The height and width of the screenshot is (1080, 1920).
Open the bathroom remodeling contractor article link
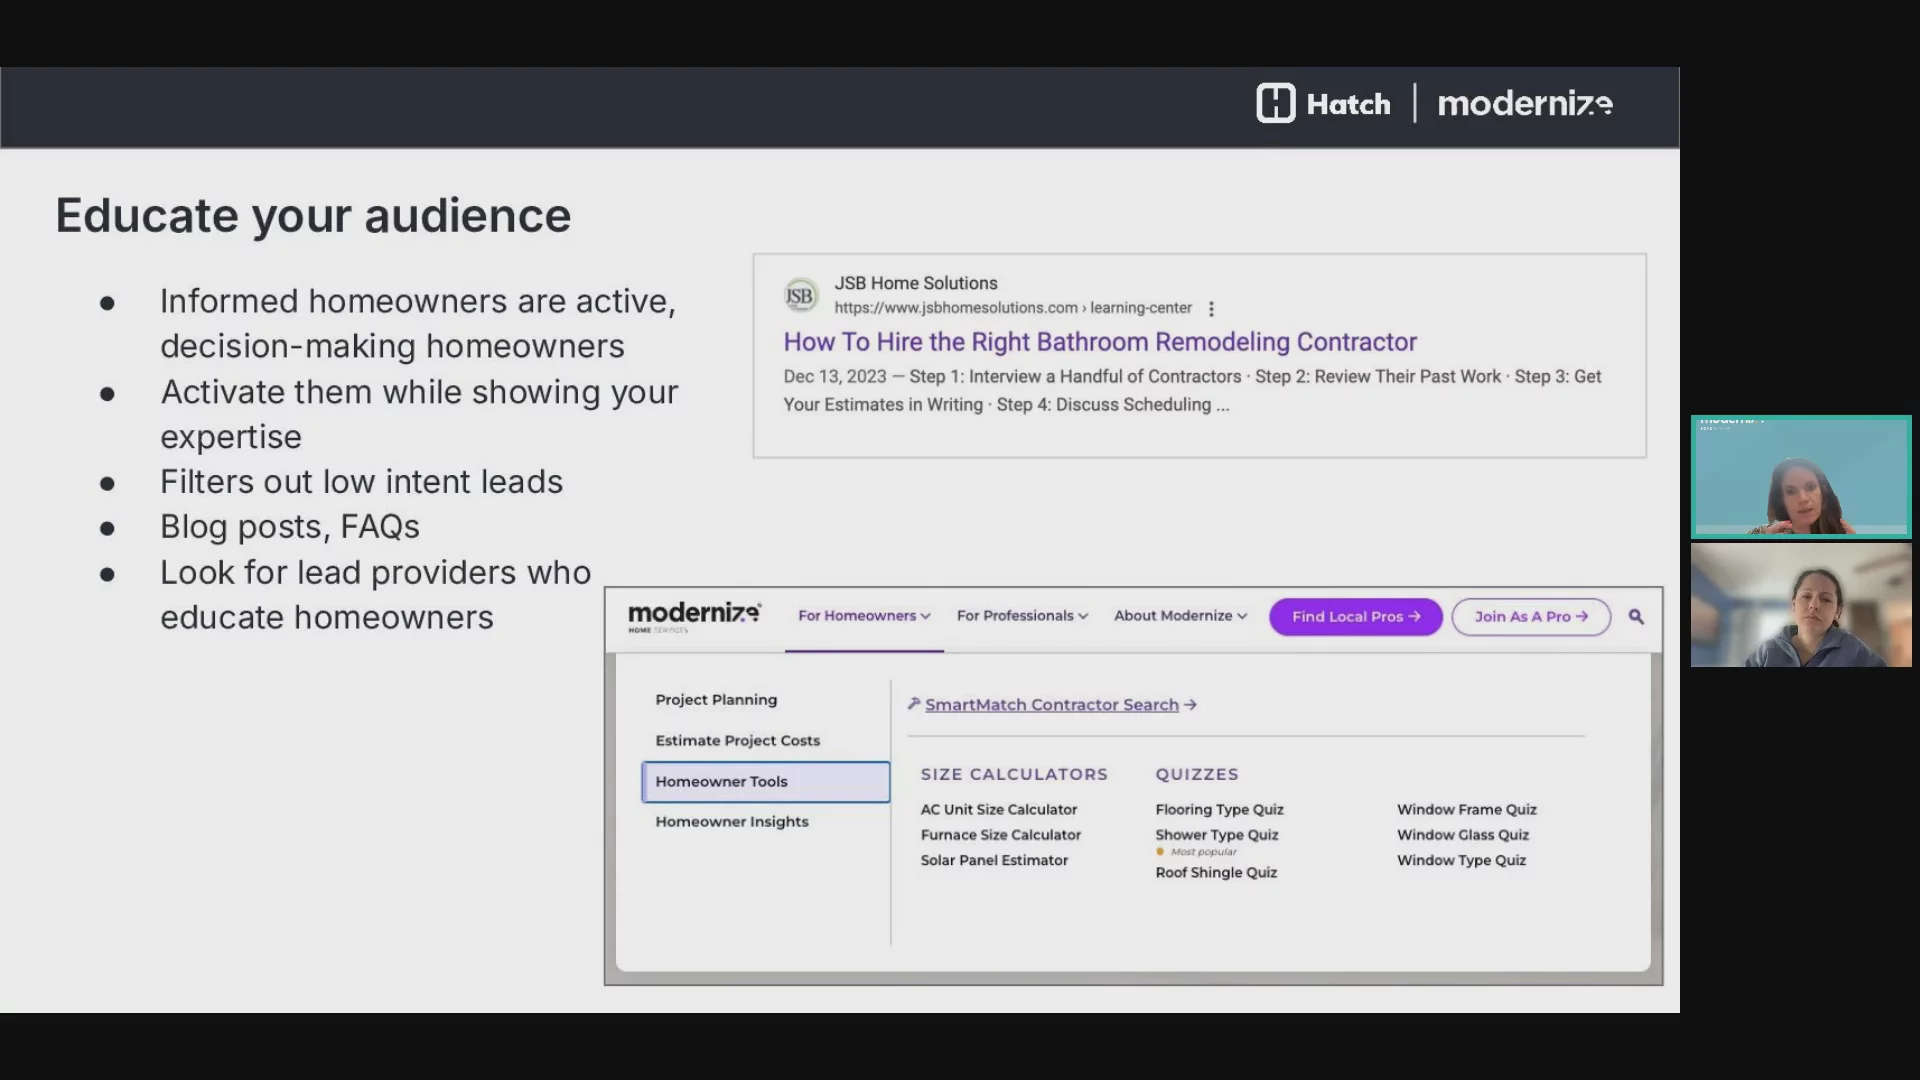pos(1100,342)
